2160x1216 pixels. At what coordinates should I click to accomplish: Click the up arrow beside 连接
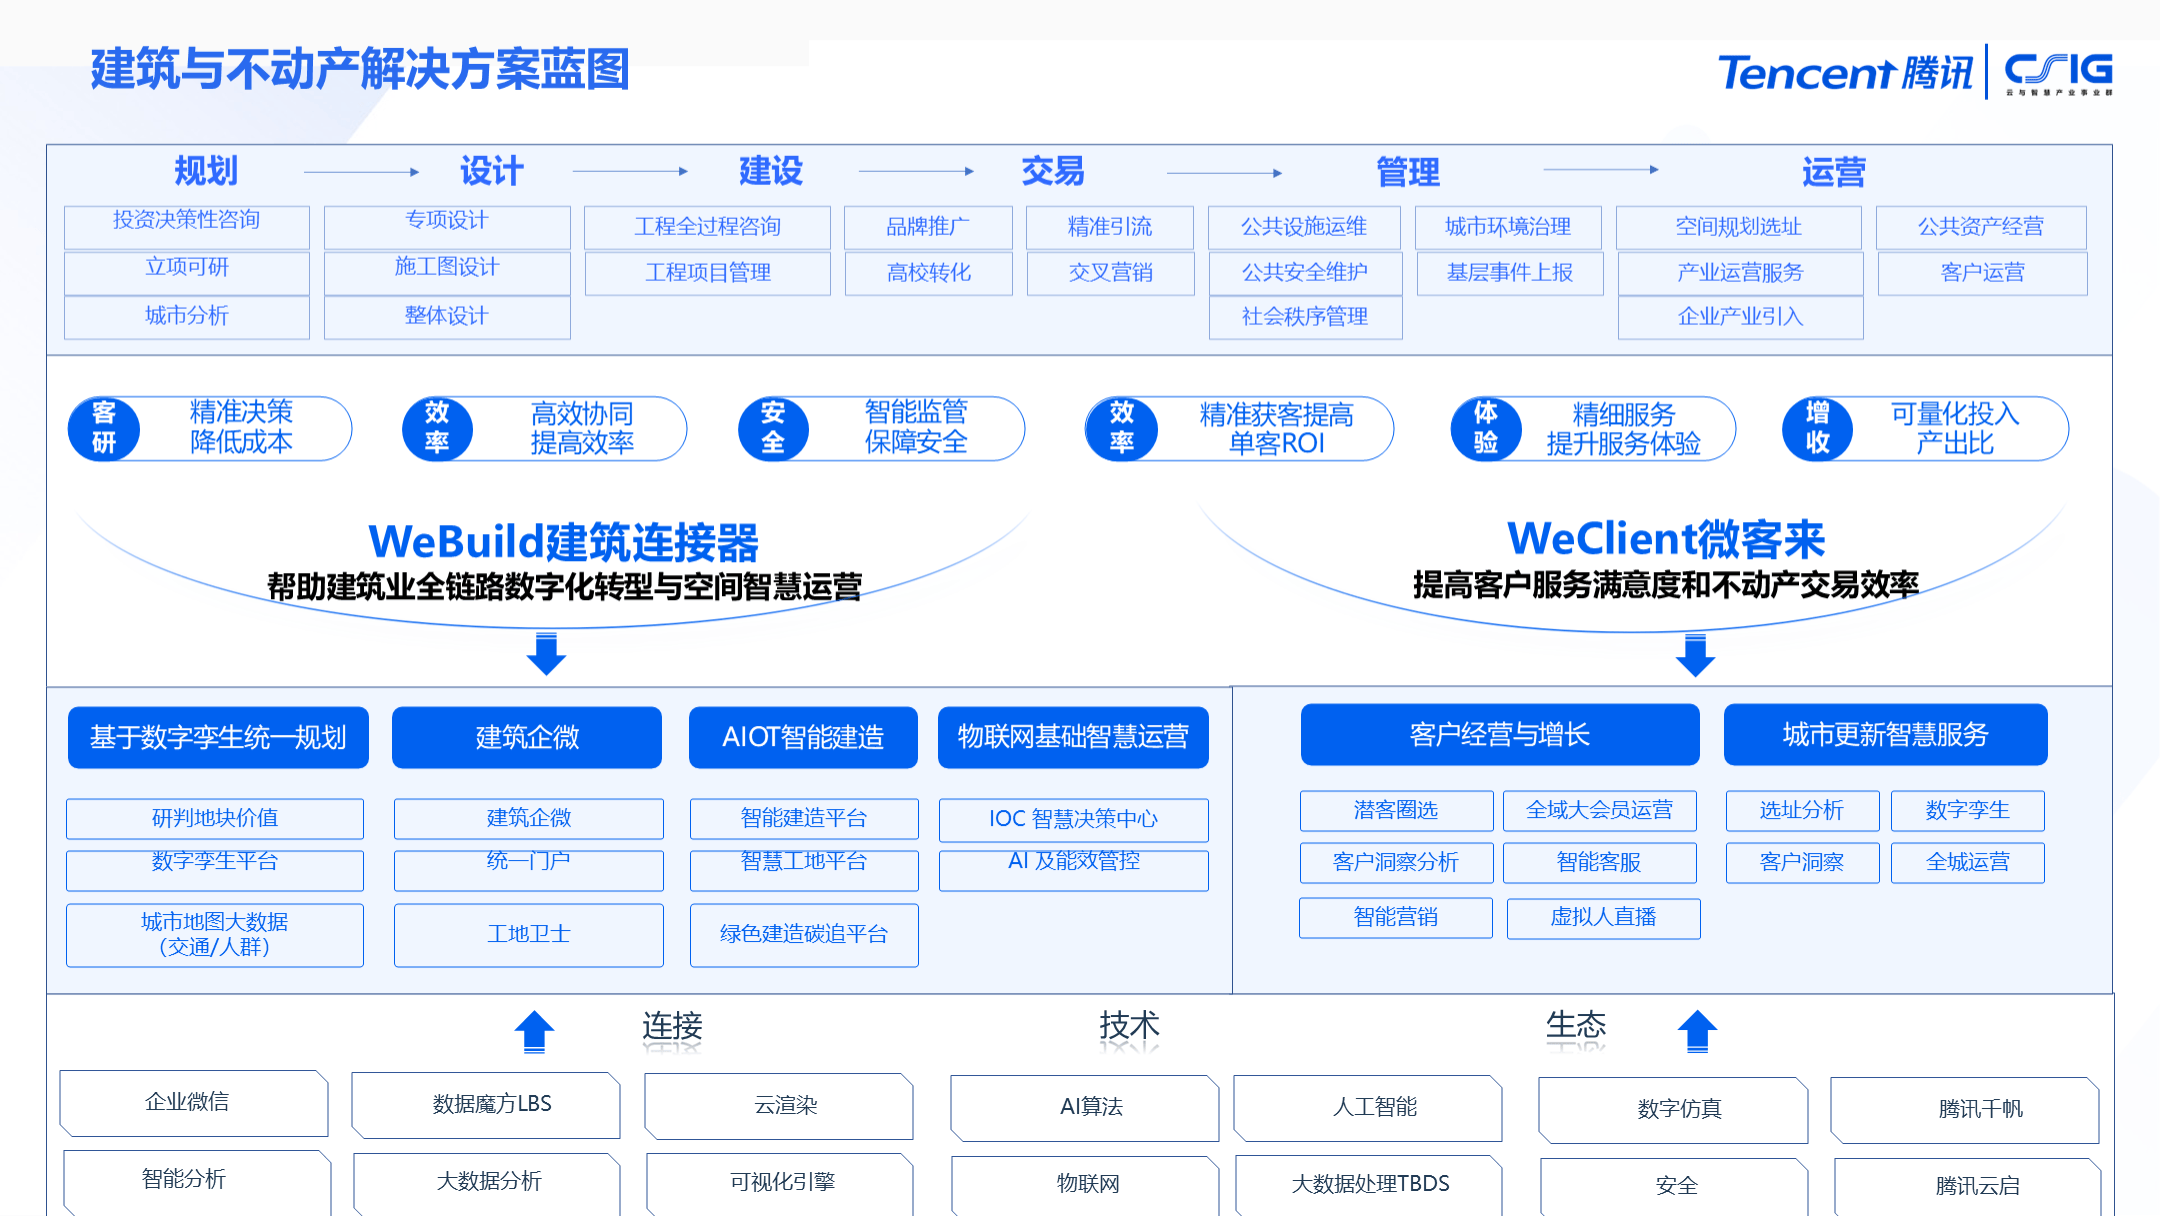pos(534,1031)
